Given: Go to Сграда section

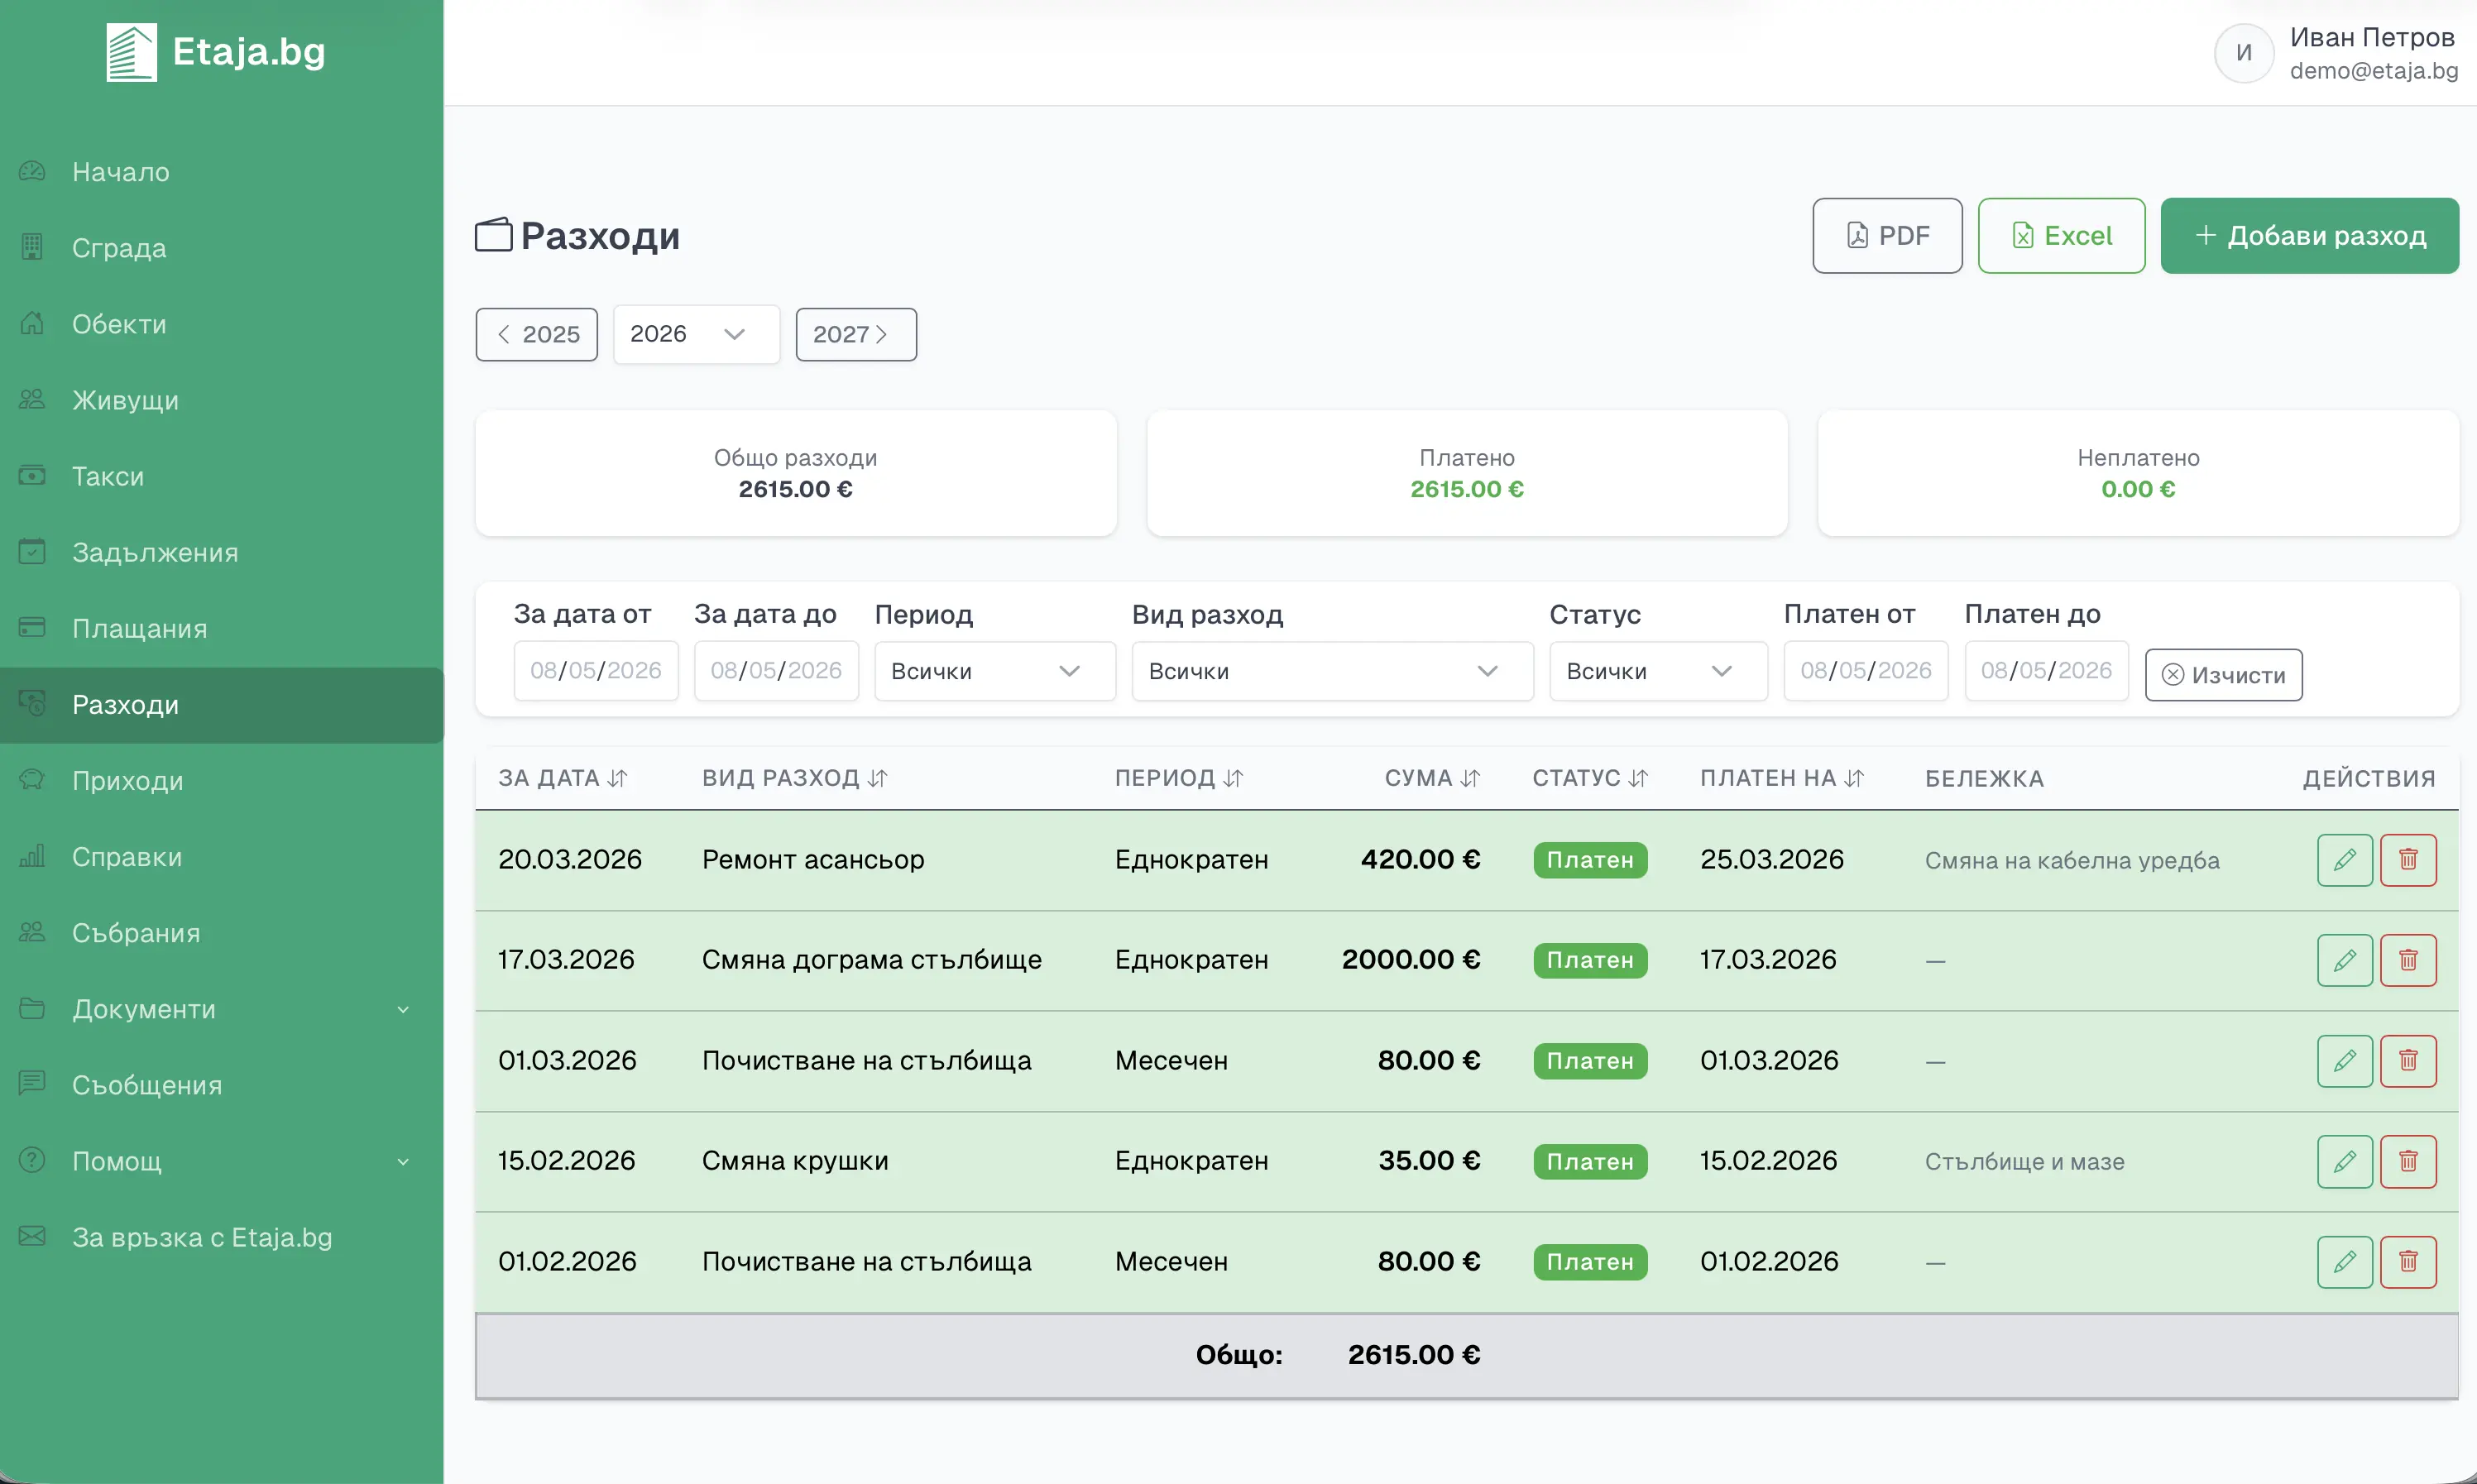Looking at the screenshot, I should tap(221, 248).
